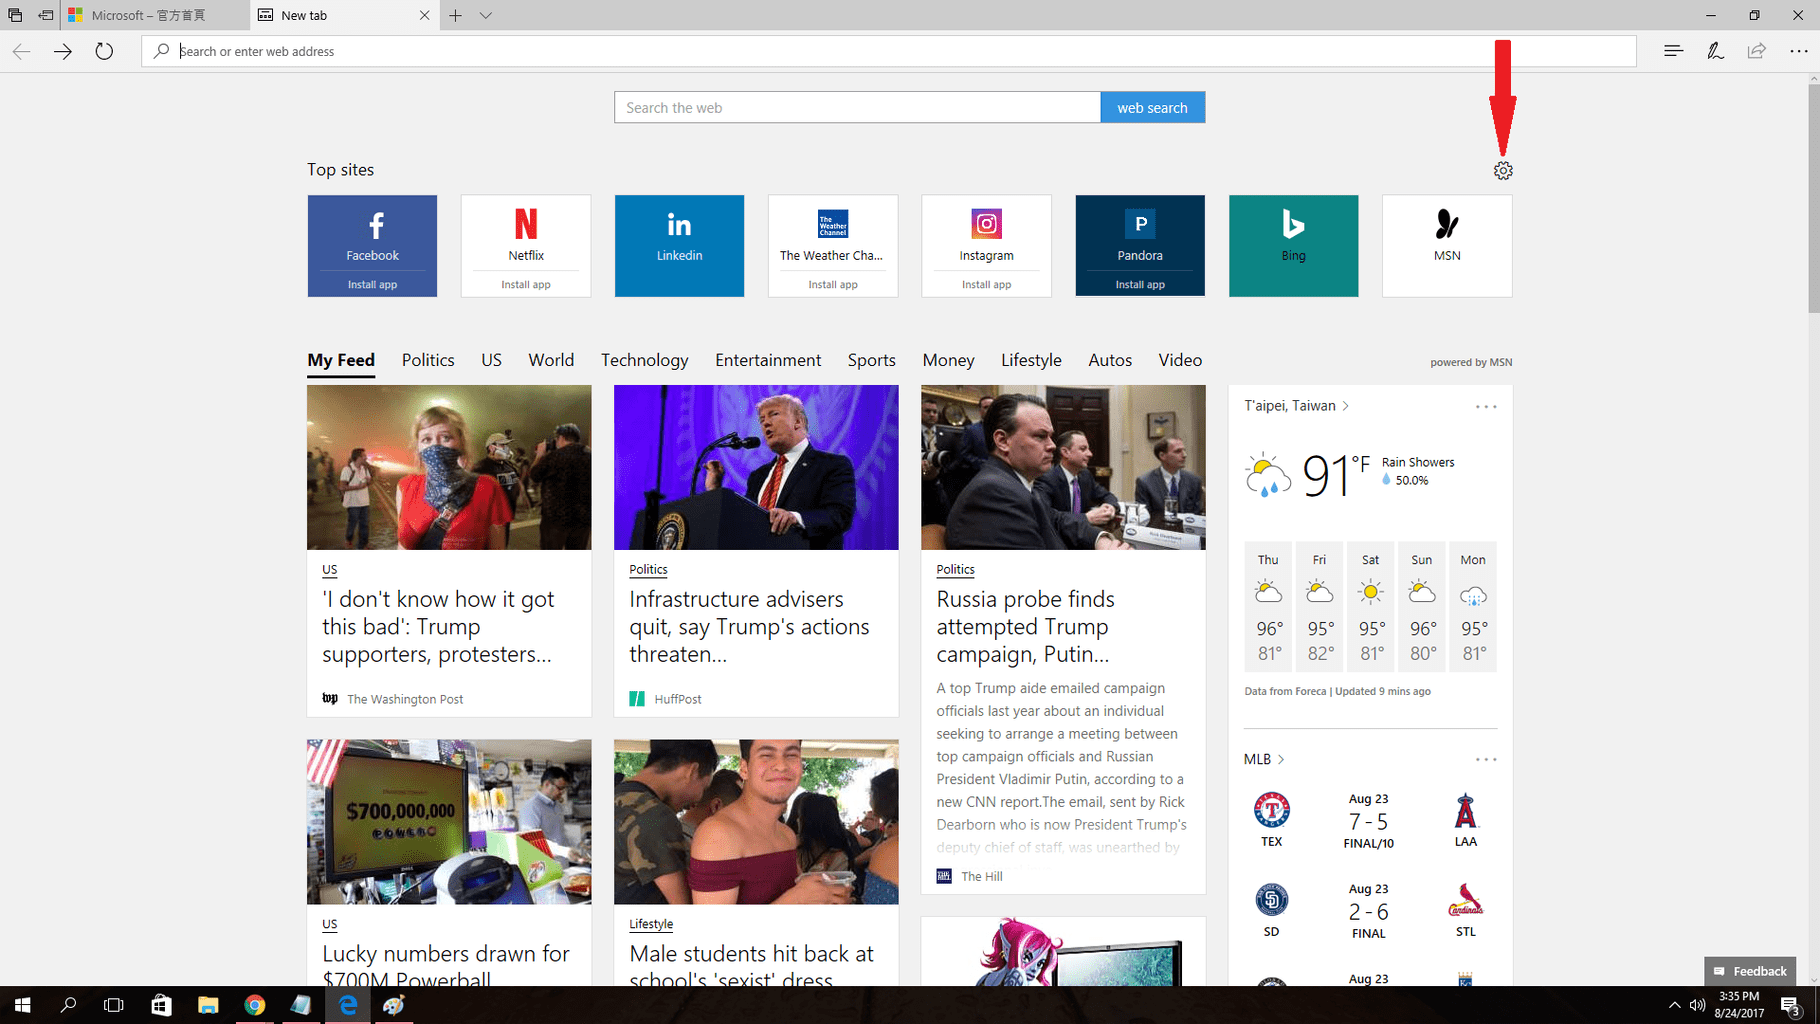Close the New tab tab
1820x1024 pixels.
pyautogui.click(x=424, y=15)
